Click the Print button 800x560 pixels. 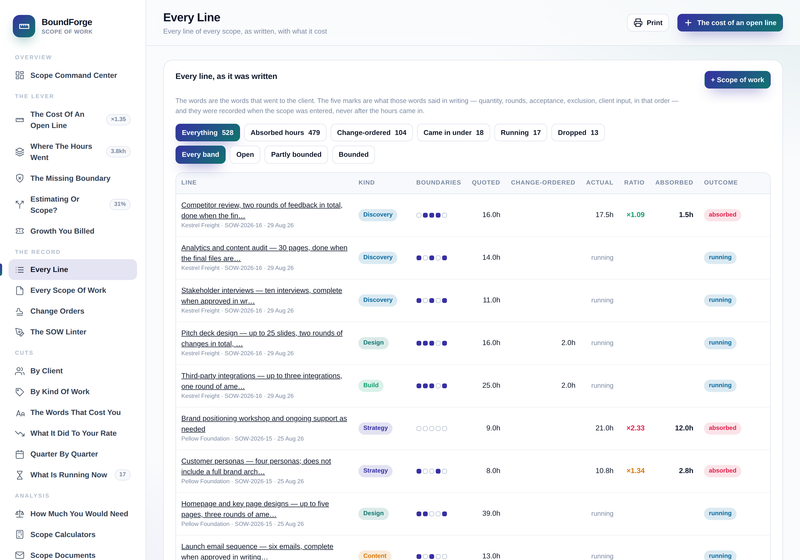(x=647, y=23)
